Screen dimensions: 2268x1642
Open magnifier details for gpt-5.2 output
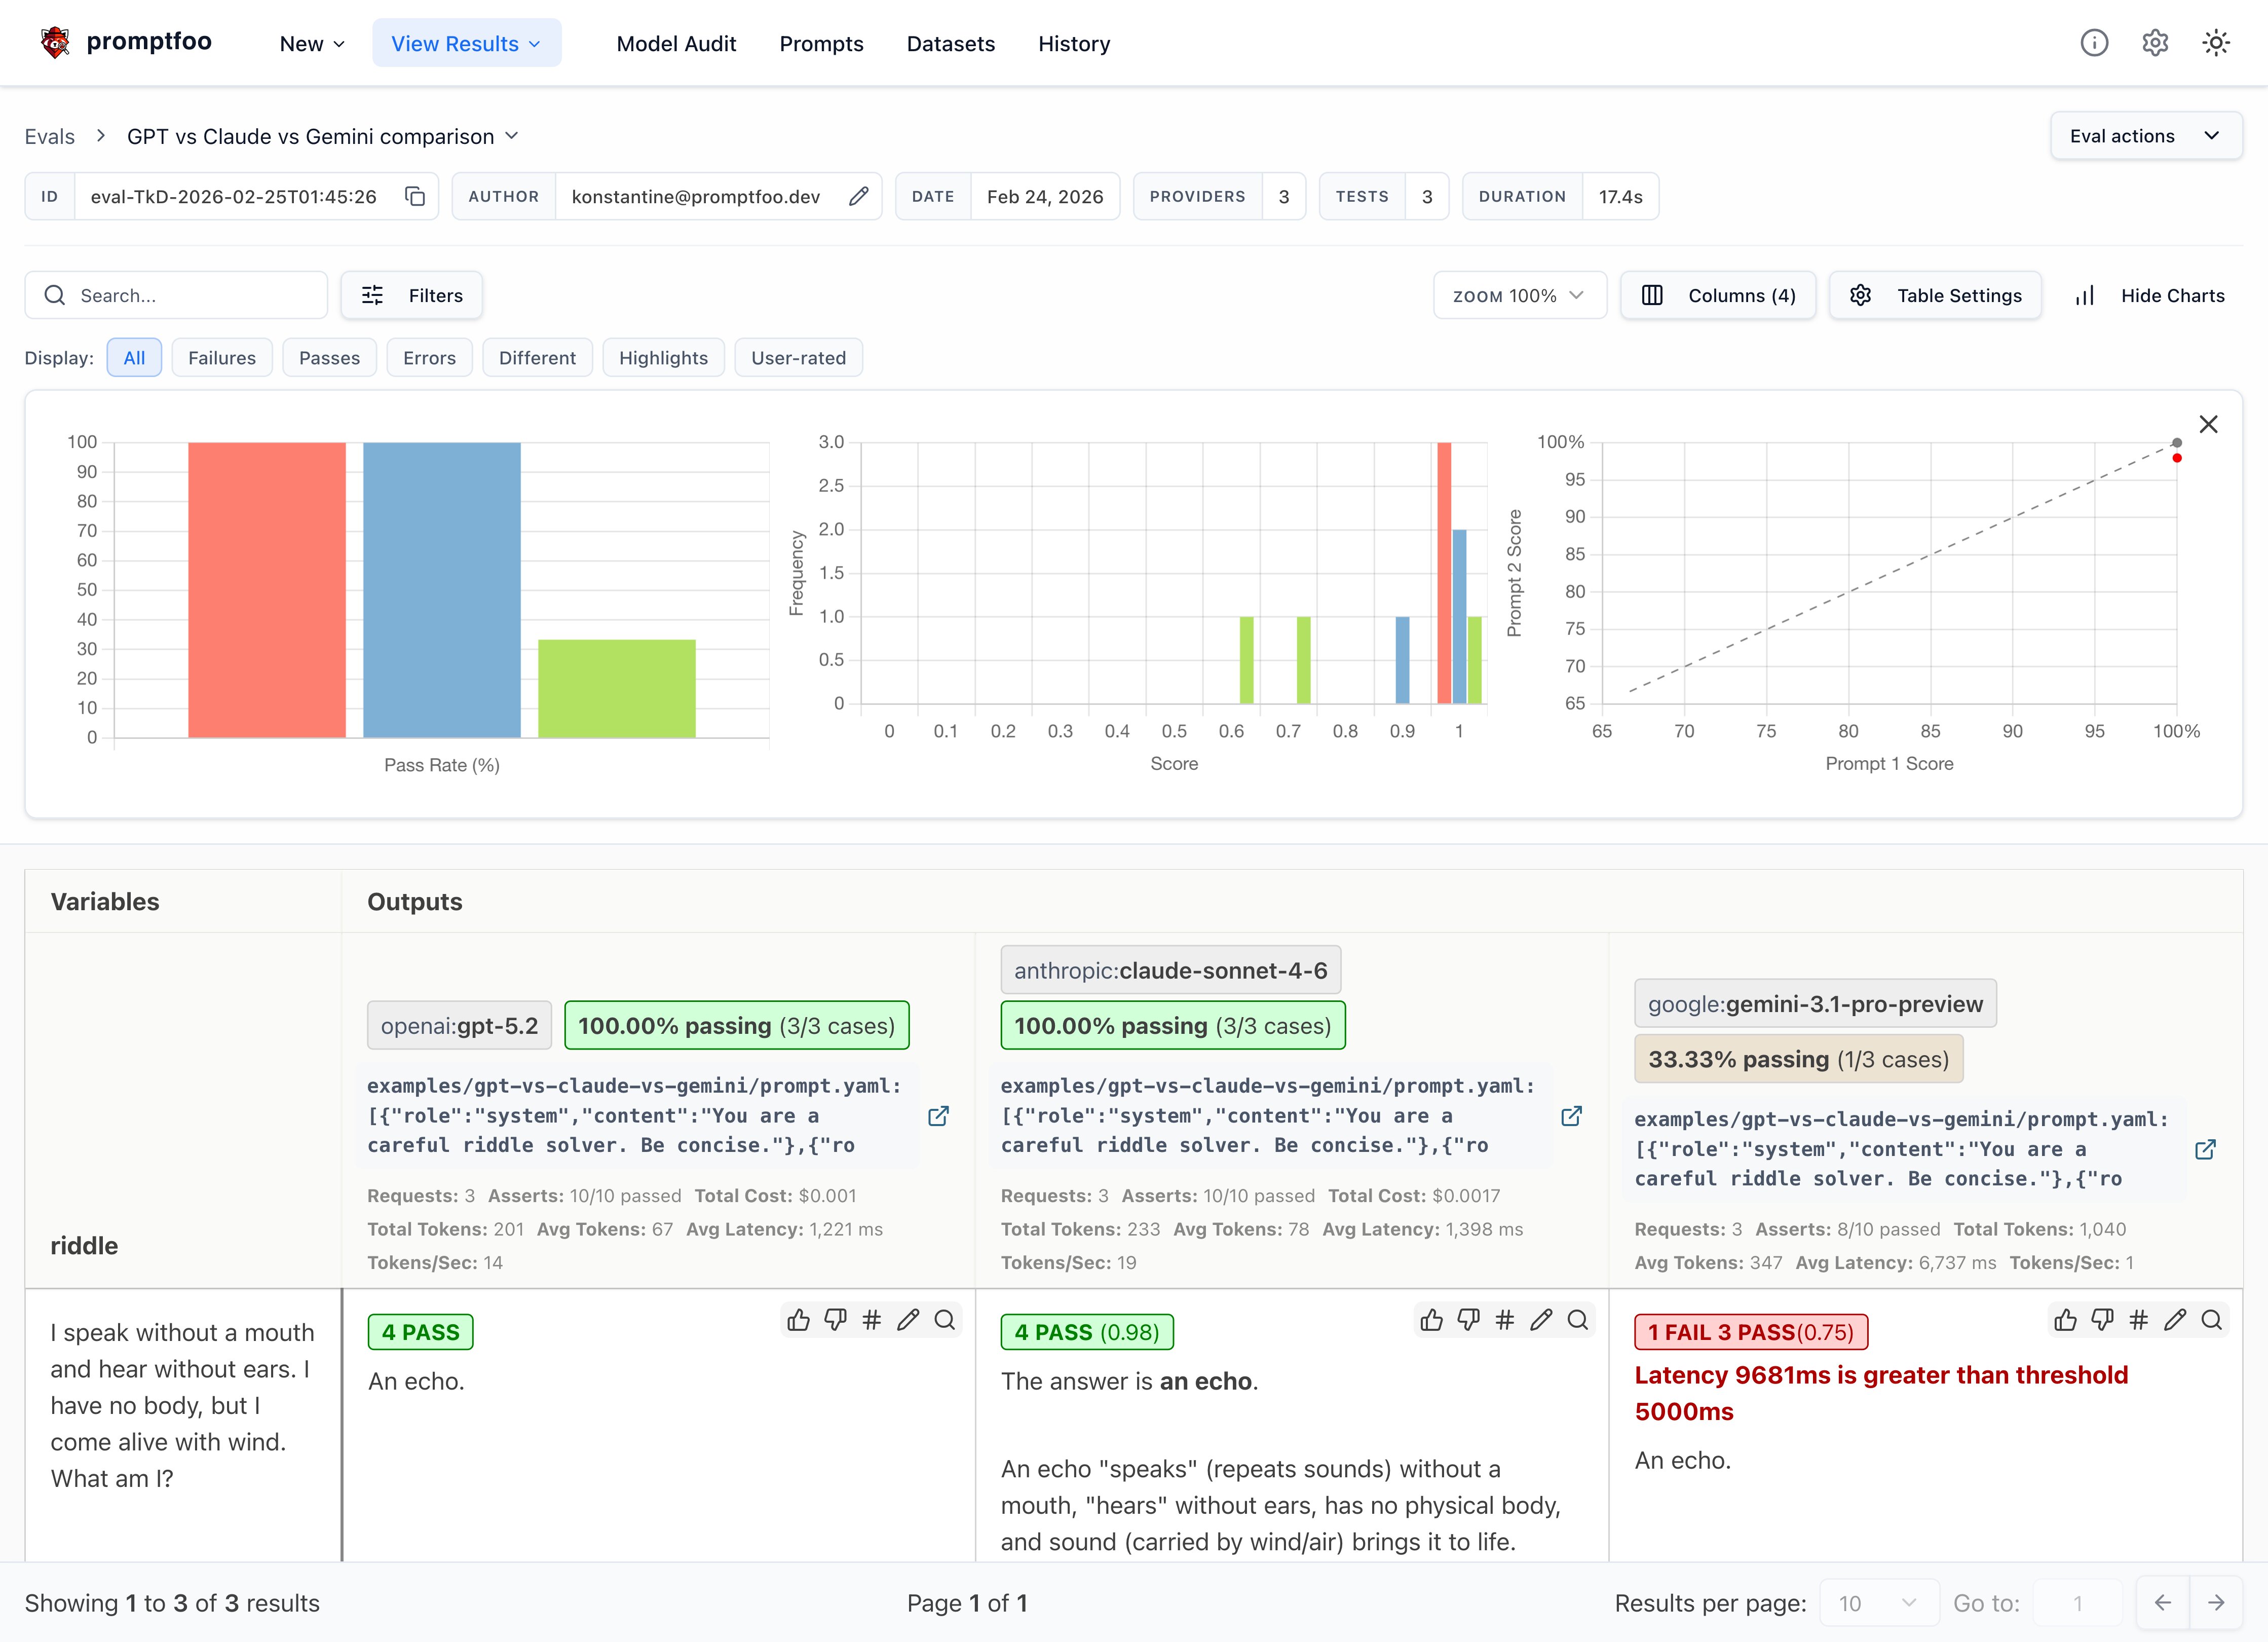tap(944, 1320)
